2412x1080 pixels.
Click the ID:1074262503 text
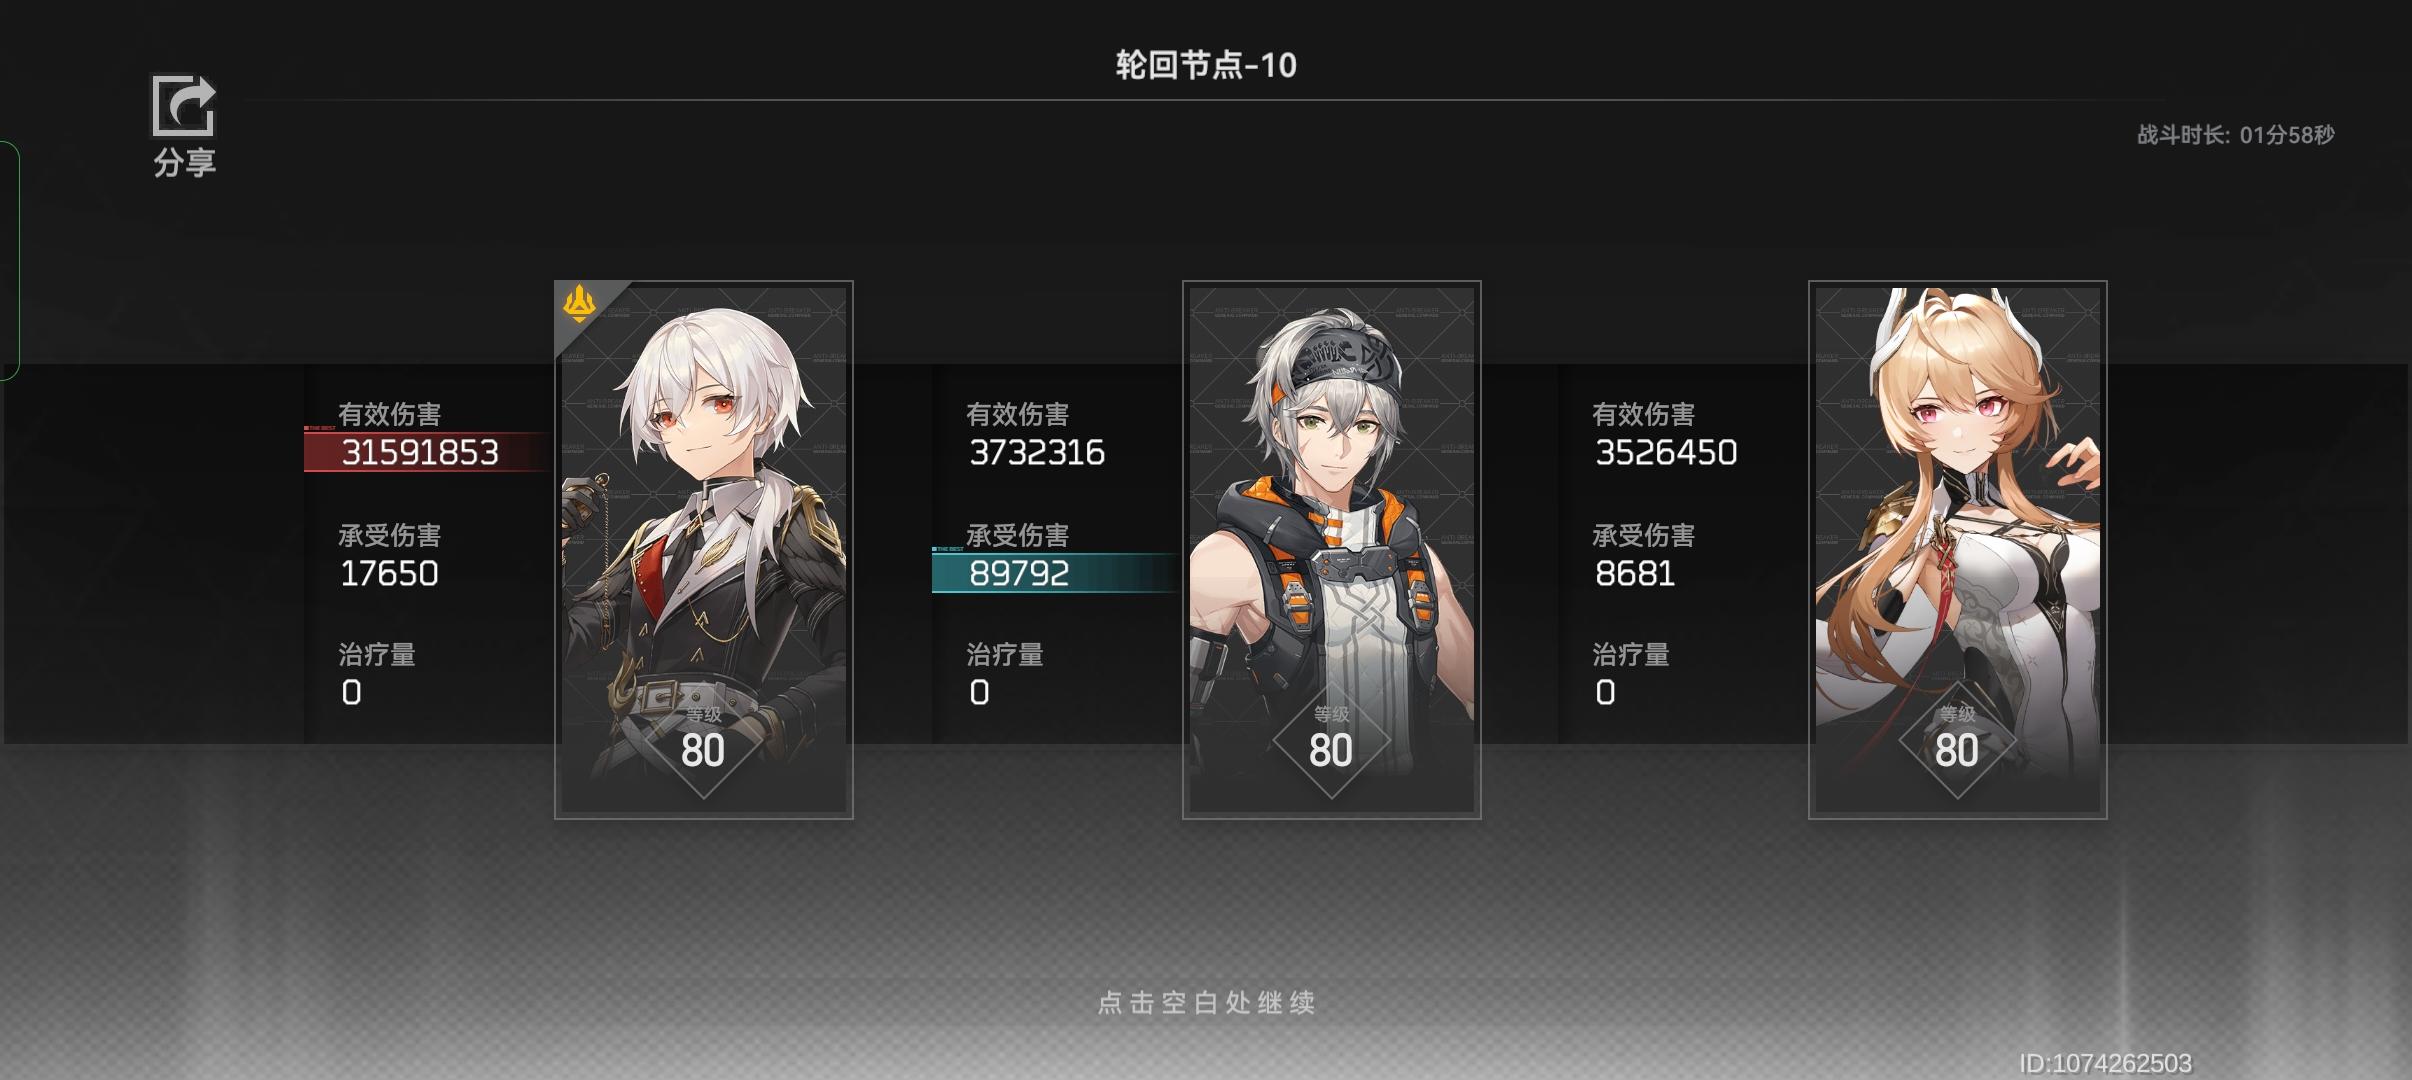tap(2105, 1063)
